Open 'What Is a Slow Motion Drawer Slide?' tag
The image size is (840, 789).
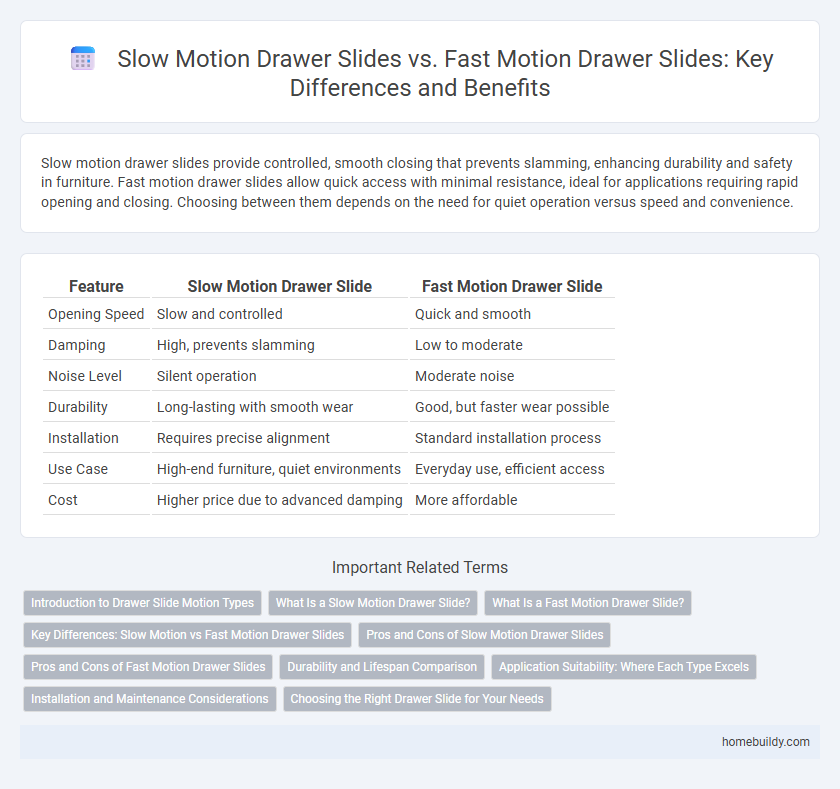tap(373, 603)
